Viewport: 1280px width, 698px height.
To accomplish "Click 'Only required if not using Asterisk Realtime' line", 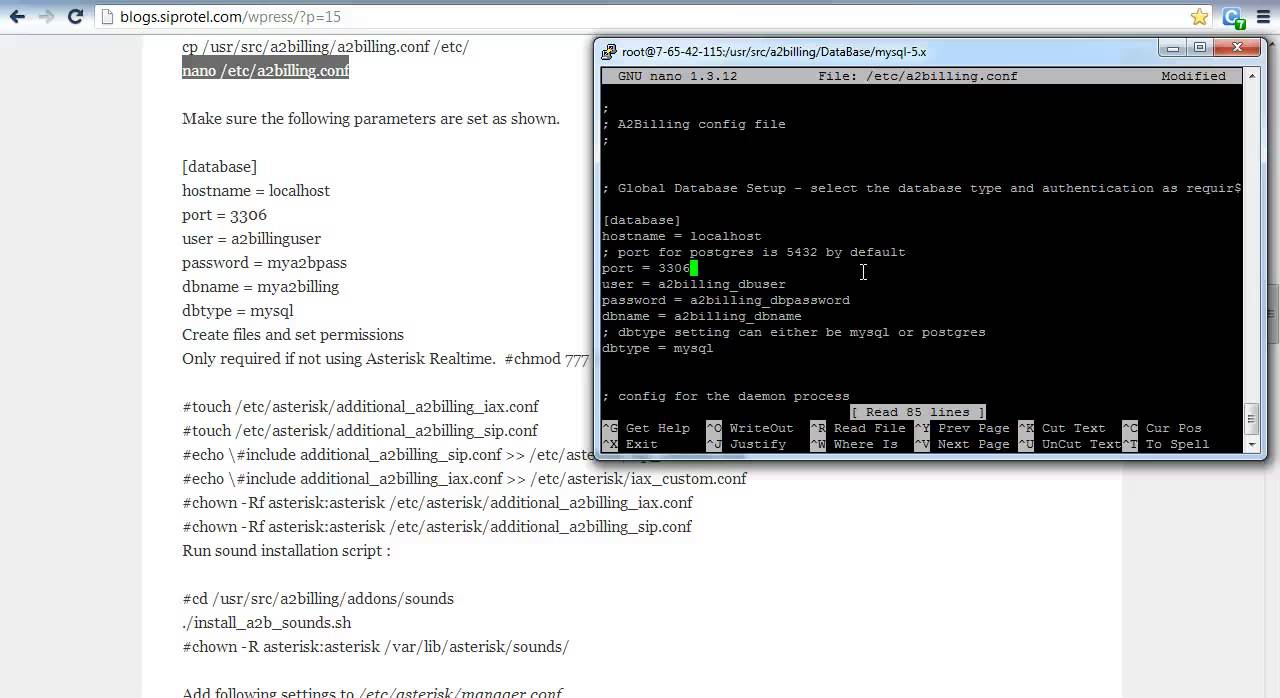I will pos(385,358).
